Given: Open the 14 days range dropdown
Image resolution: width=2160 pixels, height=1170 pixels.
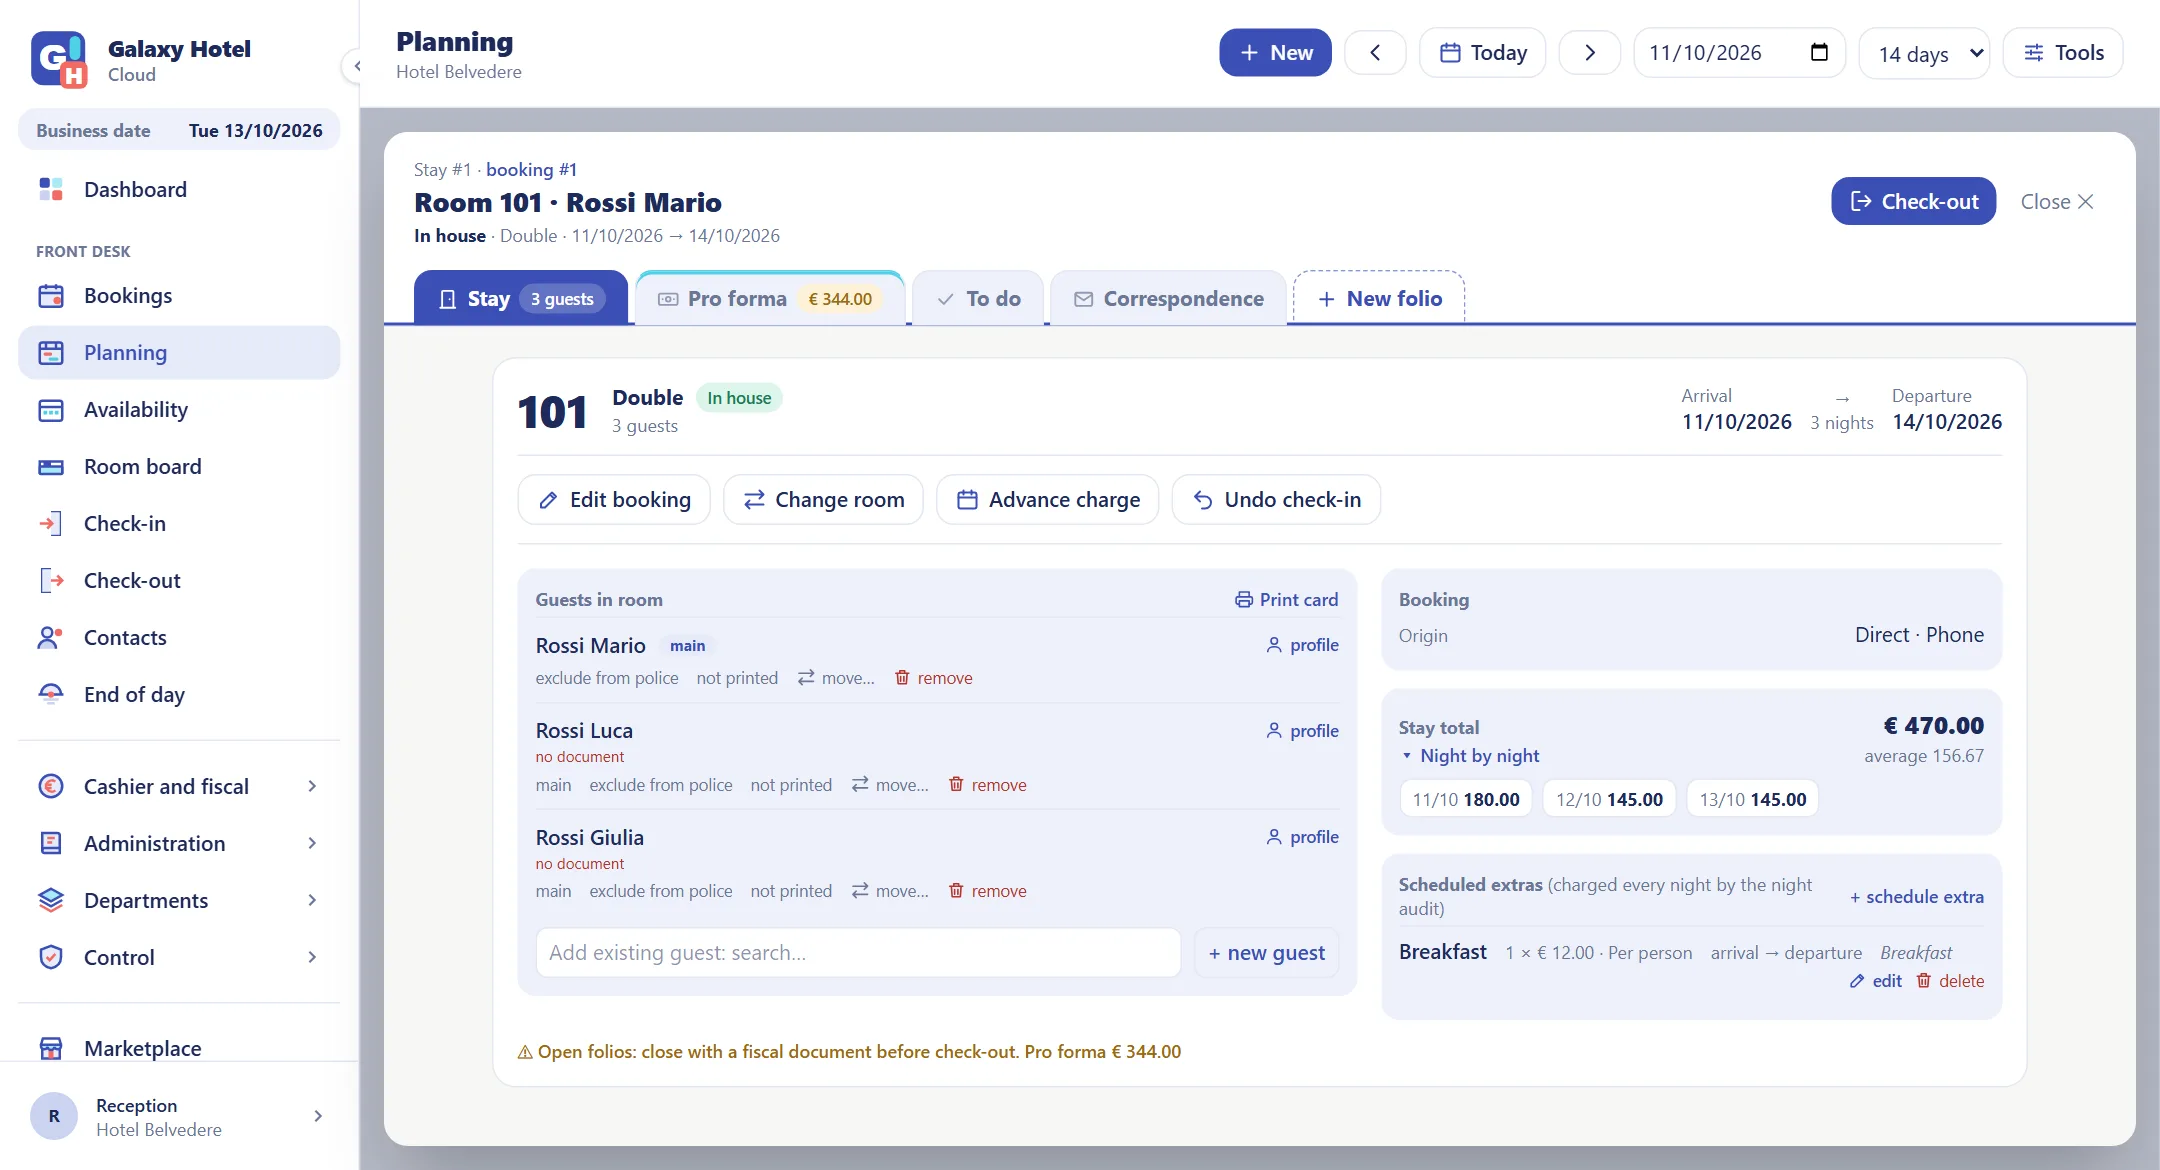Looking at the screenshot, I should (x=1925, y=53).
